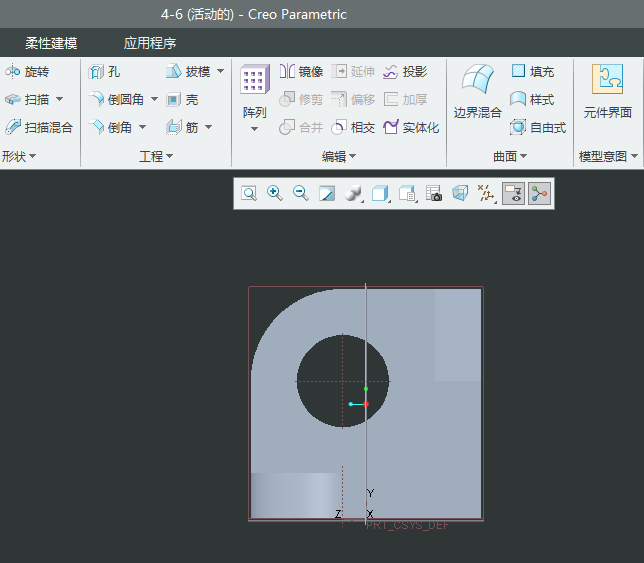Select the 旋转 (Revolve) tool
Image resolution: width=644 pixels, height=563 pixels.
[x=27, y=72]
